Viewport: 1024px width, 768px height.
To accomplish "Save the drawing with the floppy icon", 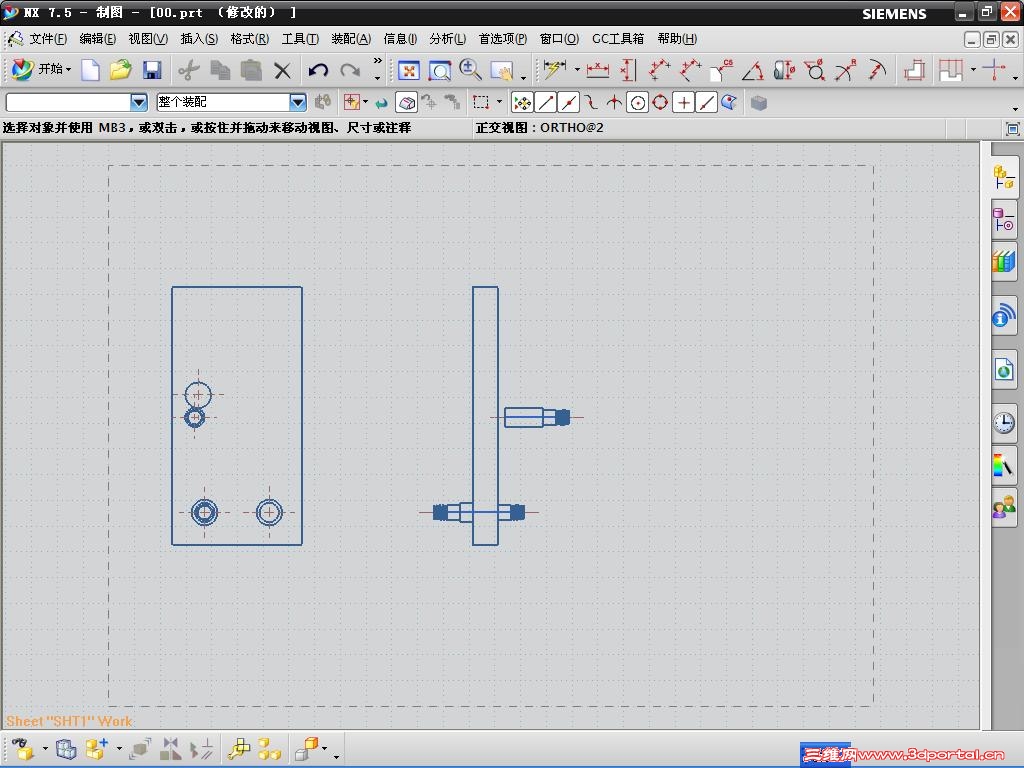I will tap(152, 69).
